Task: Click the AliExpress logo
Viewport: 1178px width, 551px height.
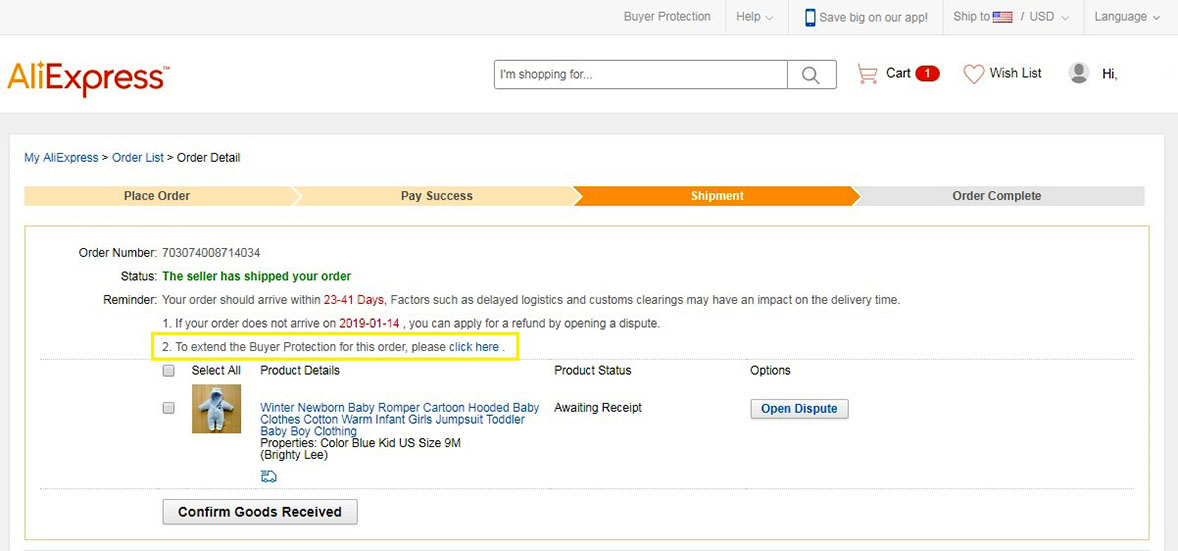Action: pyautogui.click(x=88, y=79)
